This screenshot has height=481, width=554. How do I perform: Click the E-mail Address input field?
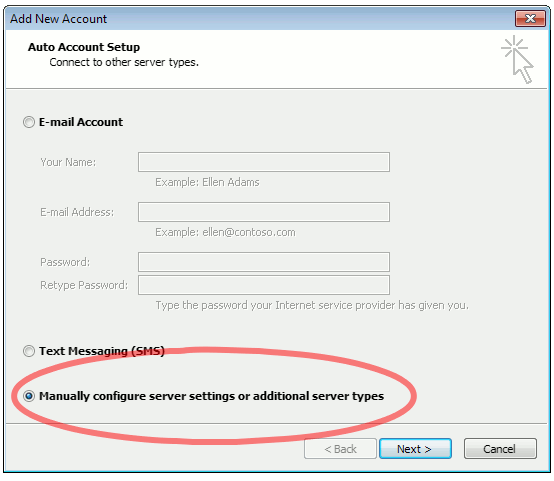click(264, 212)
